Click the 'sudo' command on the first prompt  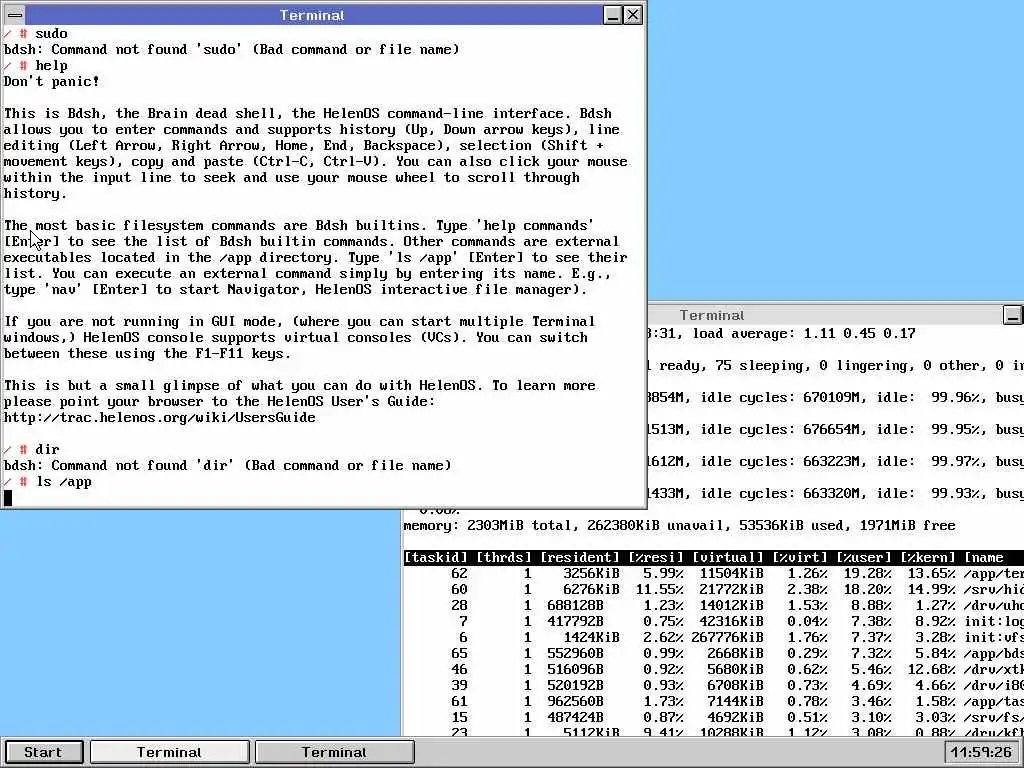point(52,33)
